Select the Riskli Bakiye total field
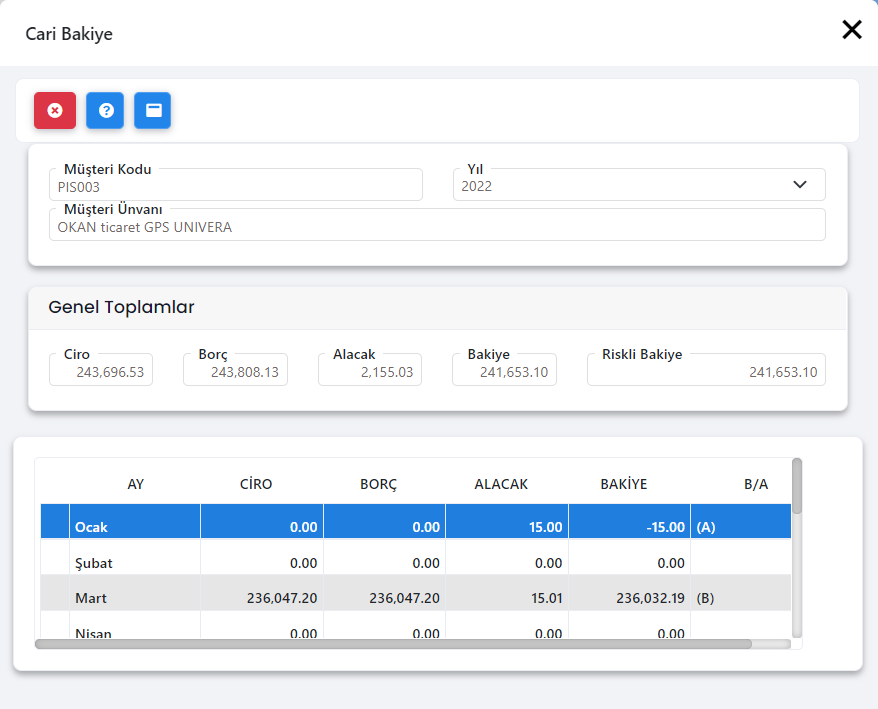Image resolution: width=878 pixels, height=709 pixels. (706, 370)
